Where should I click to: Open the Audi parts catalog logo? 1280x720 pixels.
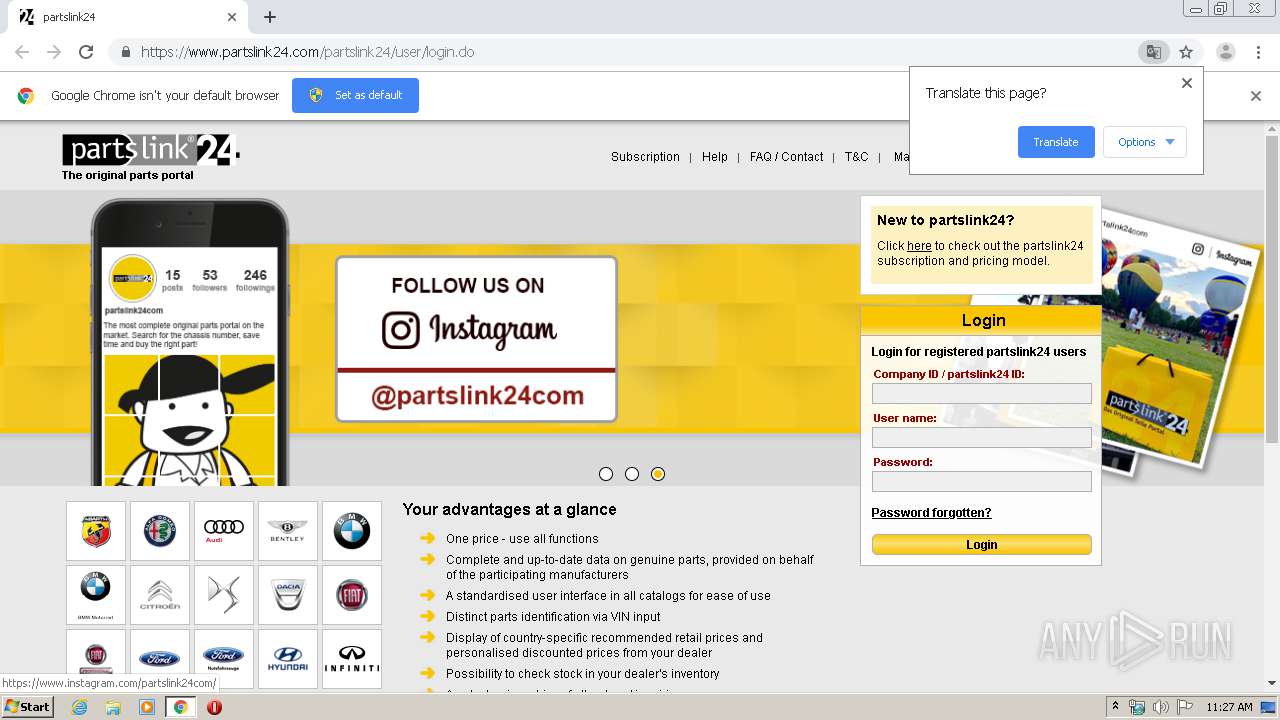224,531
